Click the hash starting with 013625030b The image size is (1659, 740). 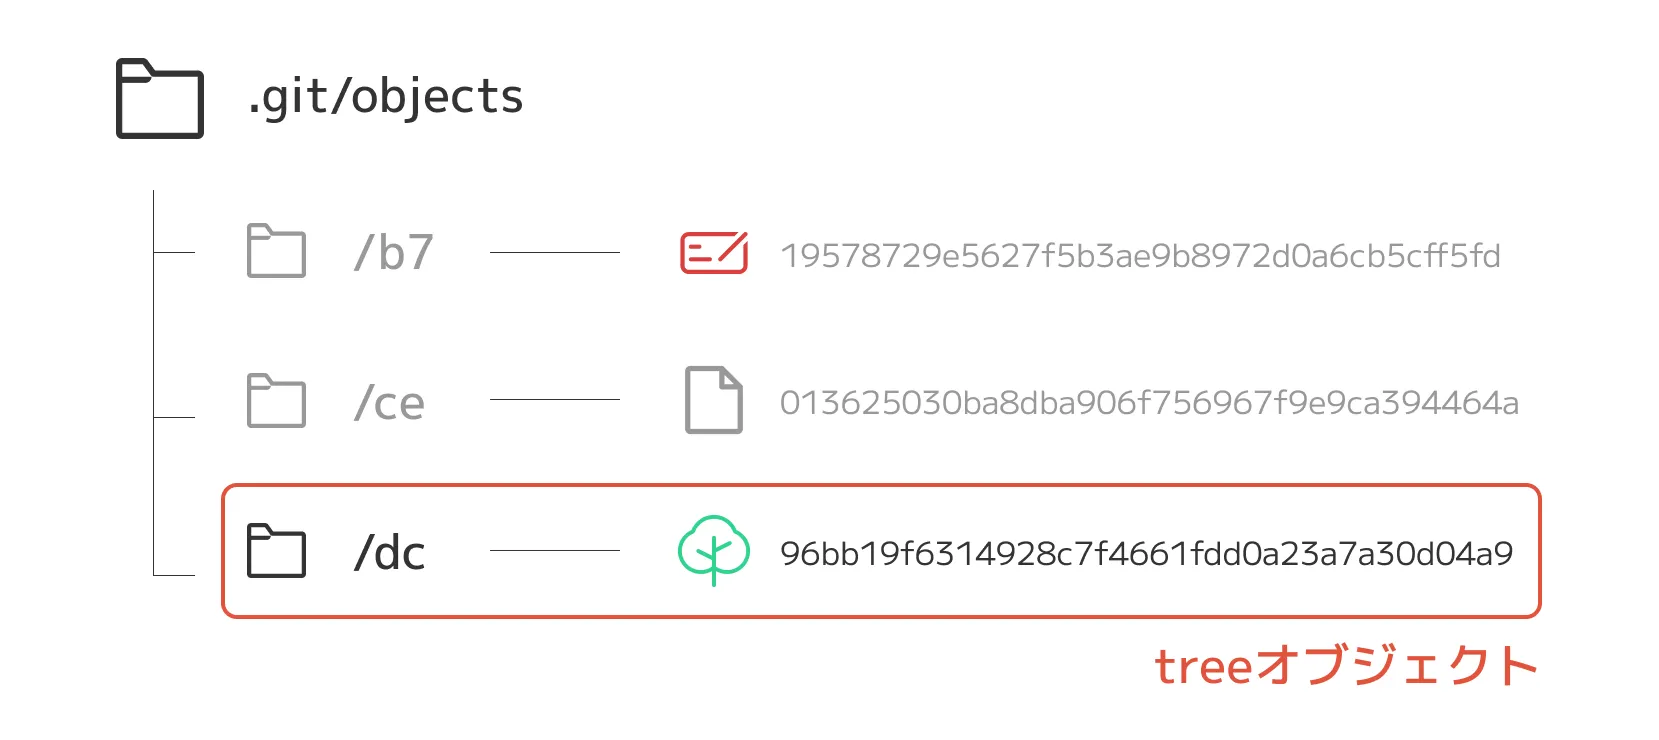(x=1149, y=403)
